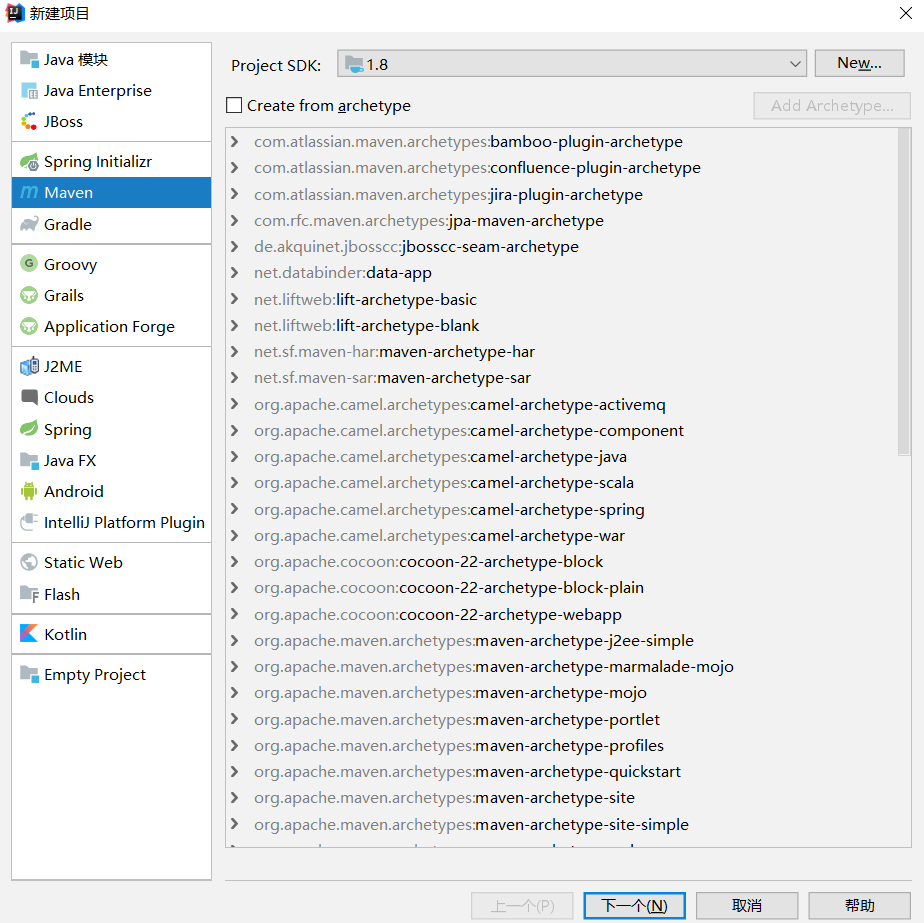The width and height of the screenshot is (924, 923).
Task: Expand maven-archetype-quickstart entry
Action: coord(235,772)
